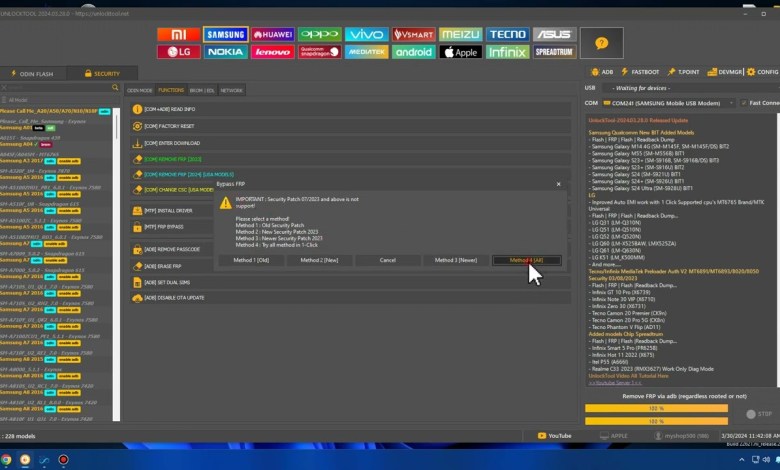Run [MTP] INSTALL DRIVER function
The width and height of the screenshot is (780, 470).
[x=172, y=211]
